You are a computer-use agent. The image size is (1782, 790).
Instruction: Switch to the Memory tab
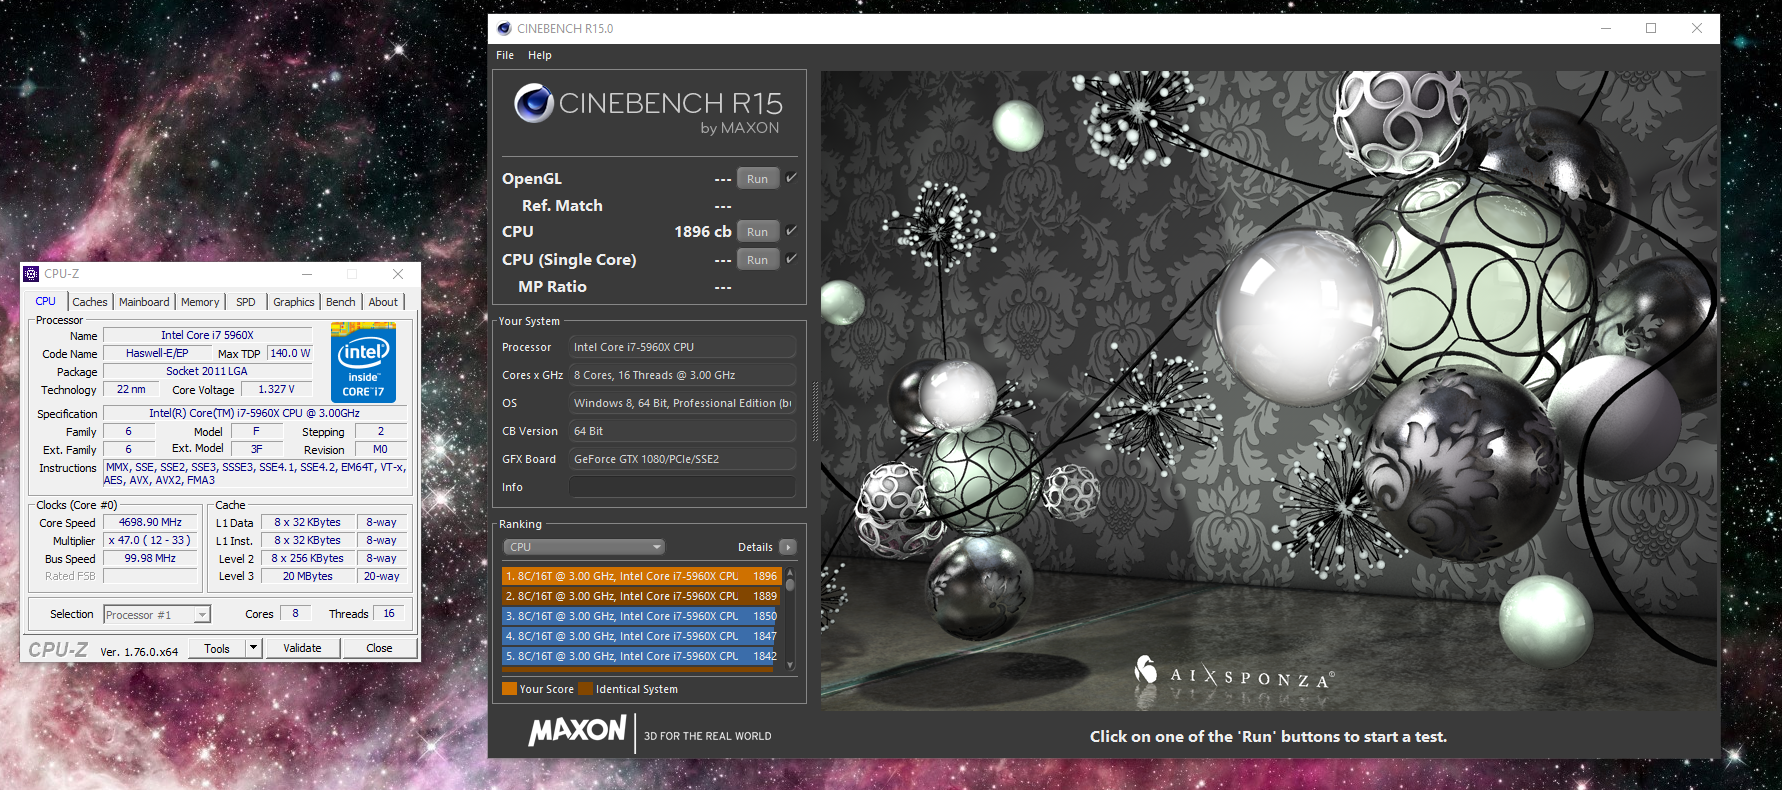[x=200, y=302]
